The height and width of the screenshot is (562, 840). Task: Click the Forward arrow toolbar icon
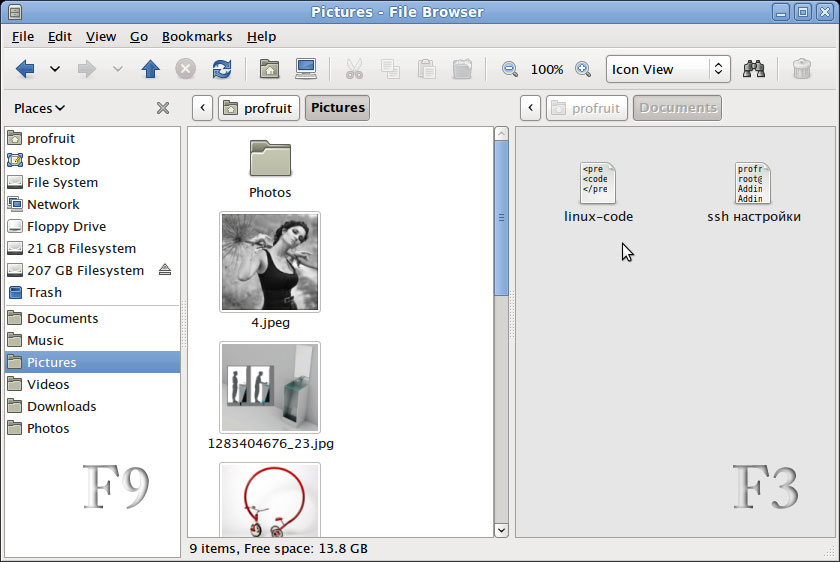pyautogui.click(x=87, y=69)
